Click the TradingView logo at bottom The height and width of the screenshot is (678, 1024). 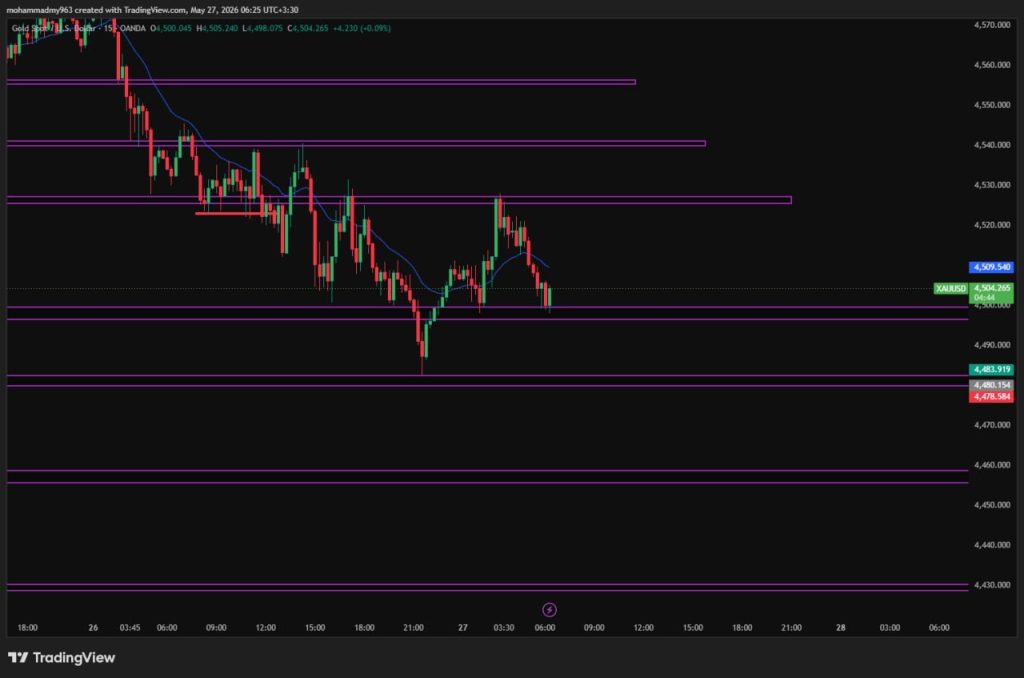[x=61, y=658]
